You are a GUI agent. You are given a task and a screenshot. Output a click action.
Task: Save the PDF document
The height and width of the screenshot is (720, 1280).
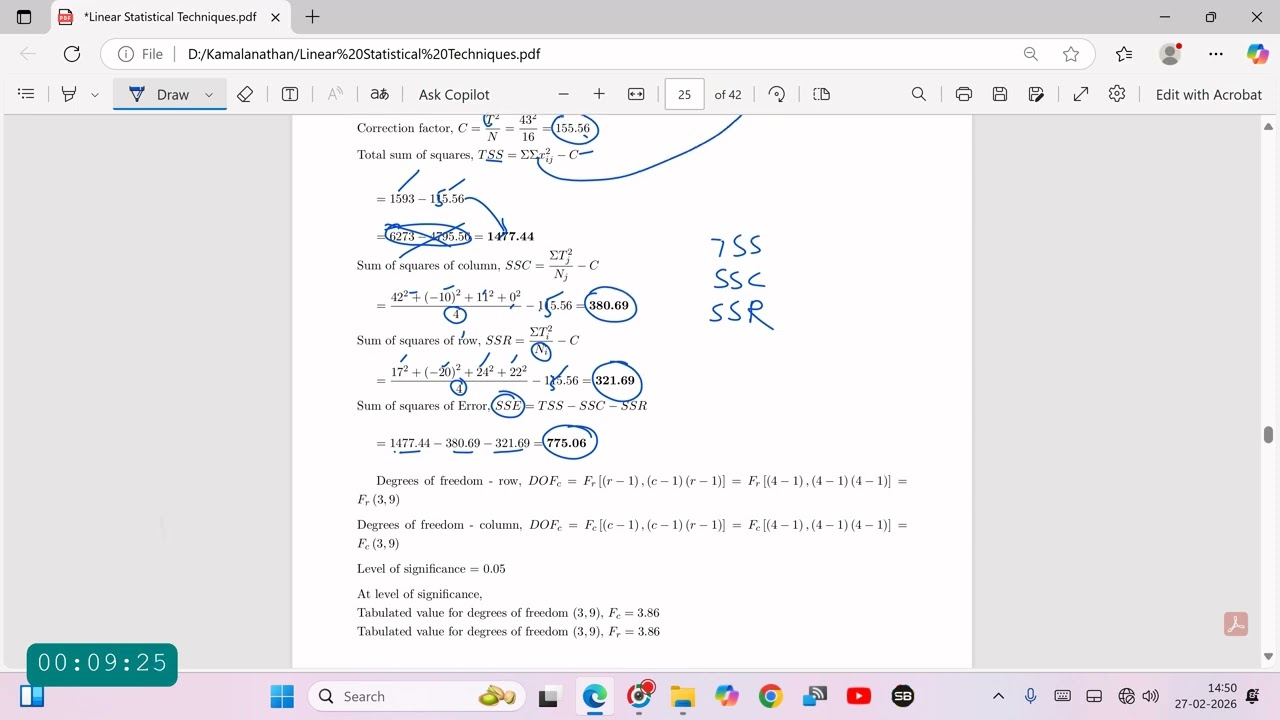[1000, 94]
